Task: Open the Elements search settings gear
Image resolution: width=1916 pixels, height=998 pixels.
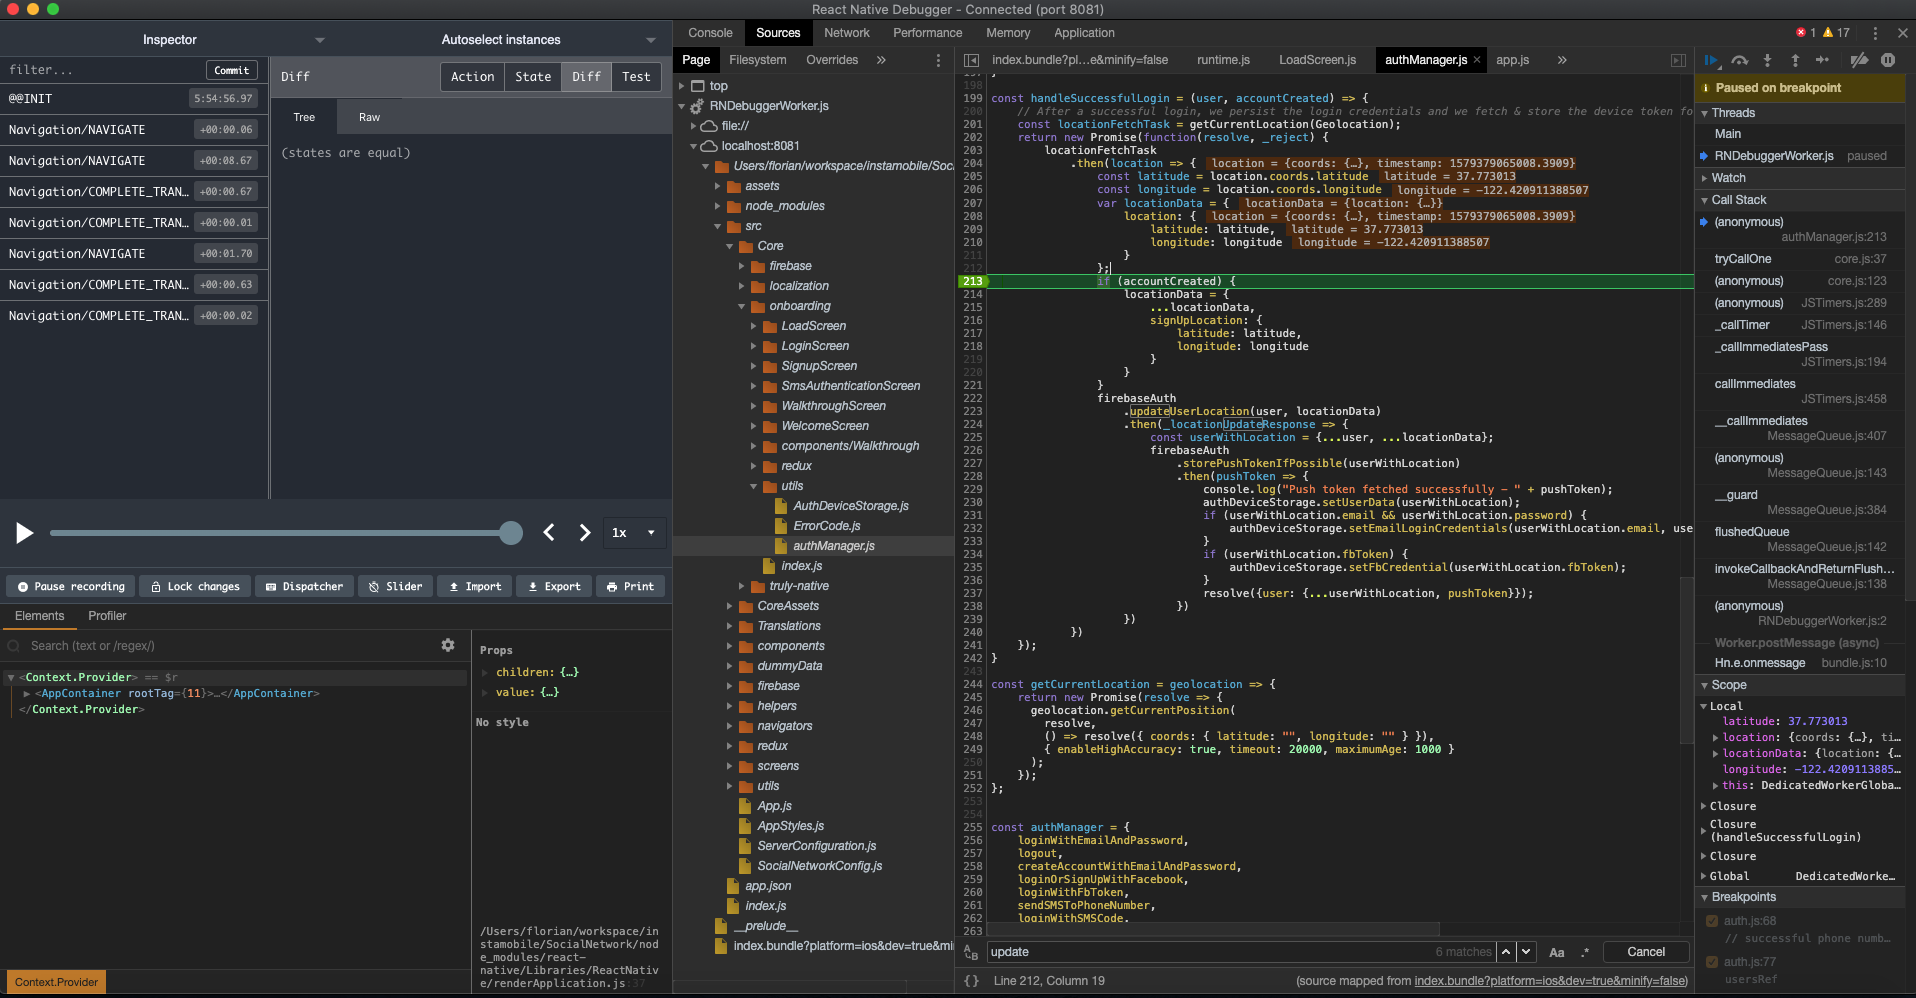Action: (x=447, y=645)
